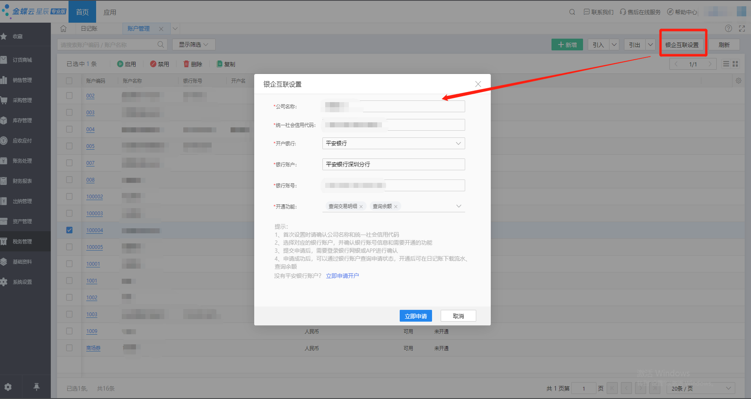Remove the 查询余额 tag

click(396, 206)
